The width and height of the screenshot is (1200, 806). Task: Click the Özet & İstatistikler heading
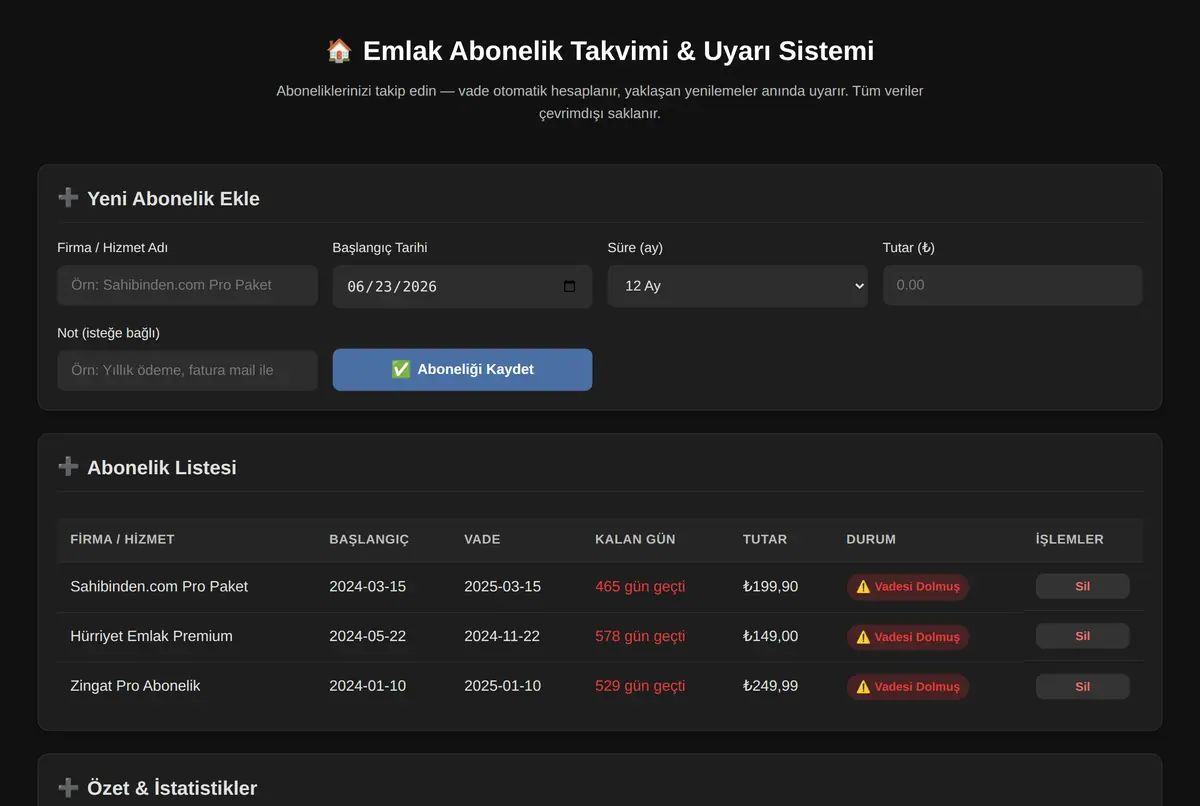[x=172, y=788]
